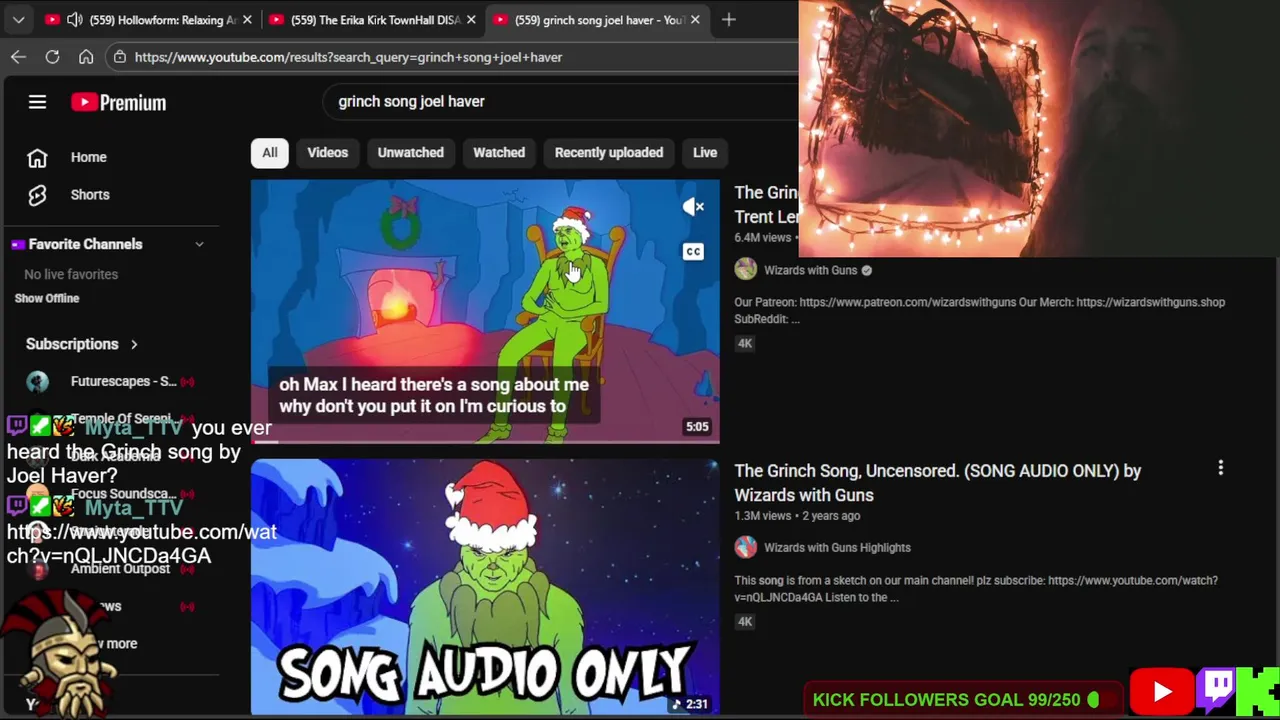This screenshot has height=720, width=1280.
Task: Switch to the Hollowform: Relaxing tab
Action: (148, 19)
